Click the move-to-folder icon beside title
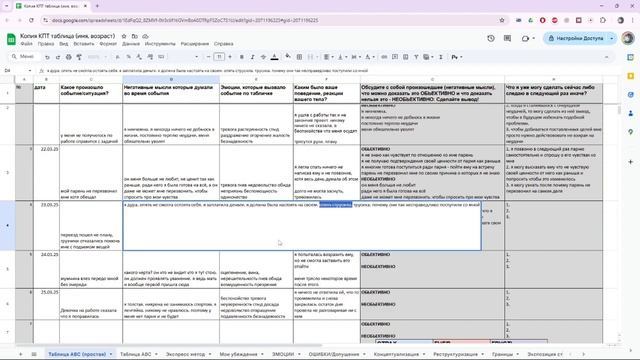Screen dimensions: 640x360 pos(135,36)
